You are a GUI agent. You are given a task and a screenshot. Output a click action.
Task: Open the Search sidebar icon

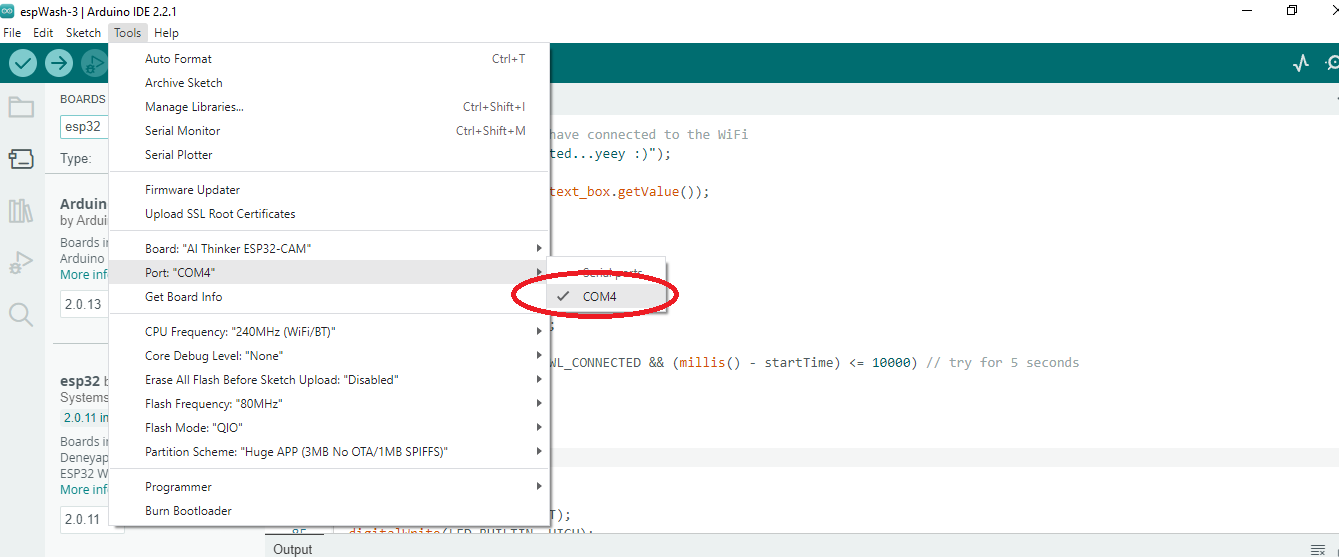point(21,315)
